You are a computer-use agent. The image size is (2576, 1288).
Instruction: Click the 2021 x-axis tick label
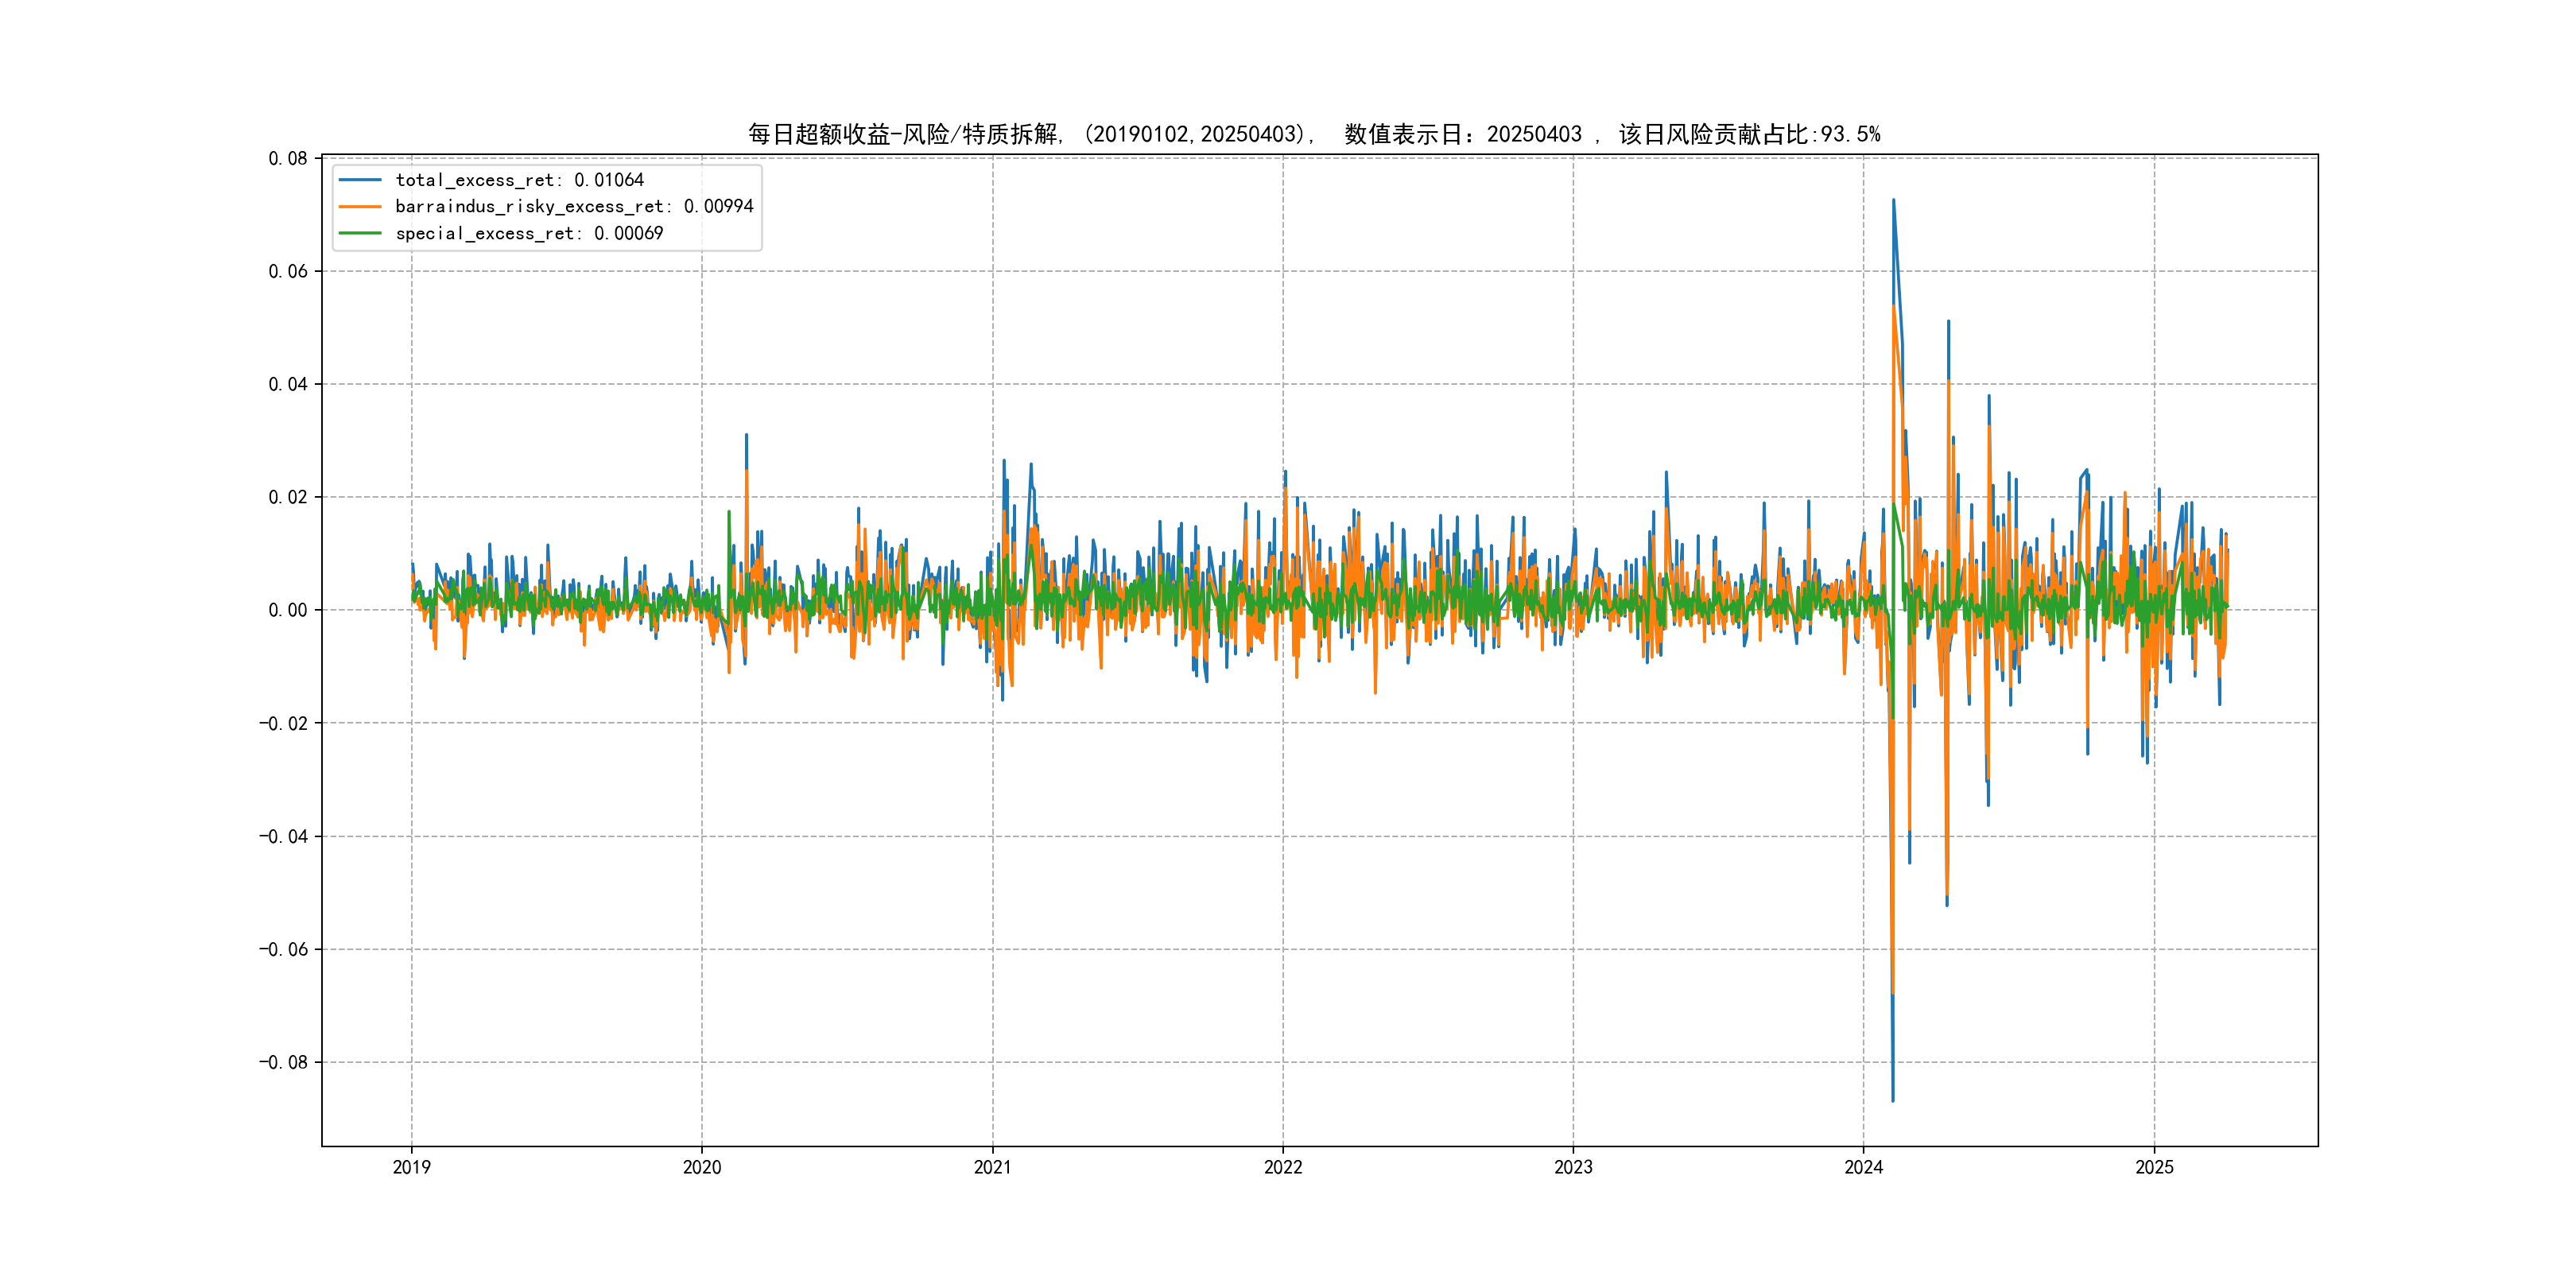pos(992,1167)
